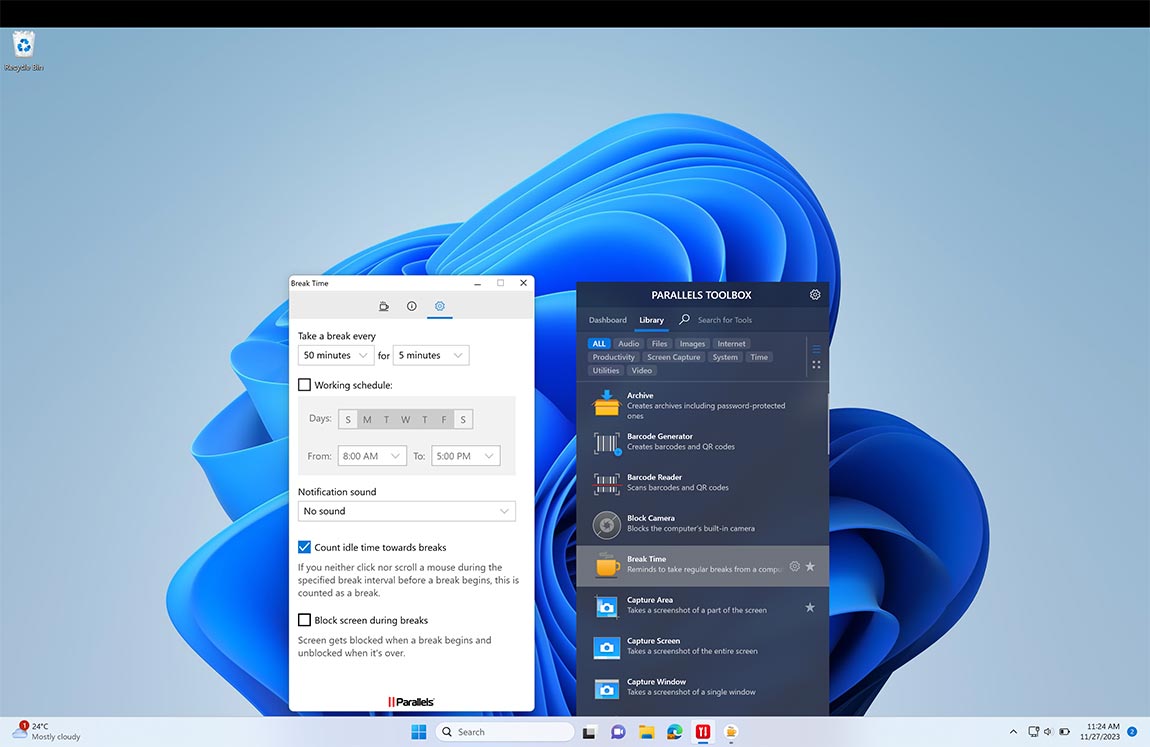The width and height of the screenshot is (1150, 747).
Task: Uncheck Count idle time towards breaks
Action: pyautogui.click(x=304, y=547)
